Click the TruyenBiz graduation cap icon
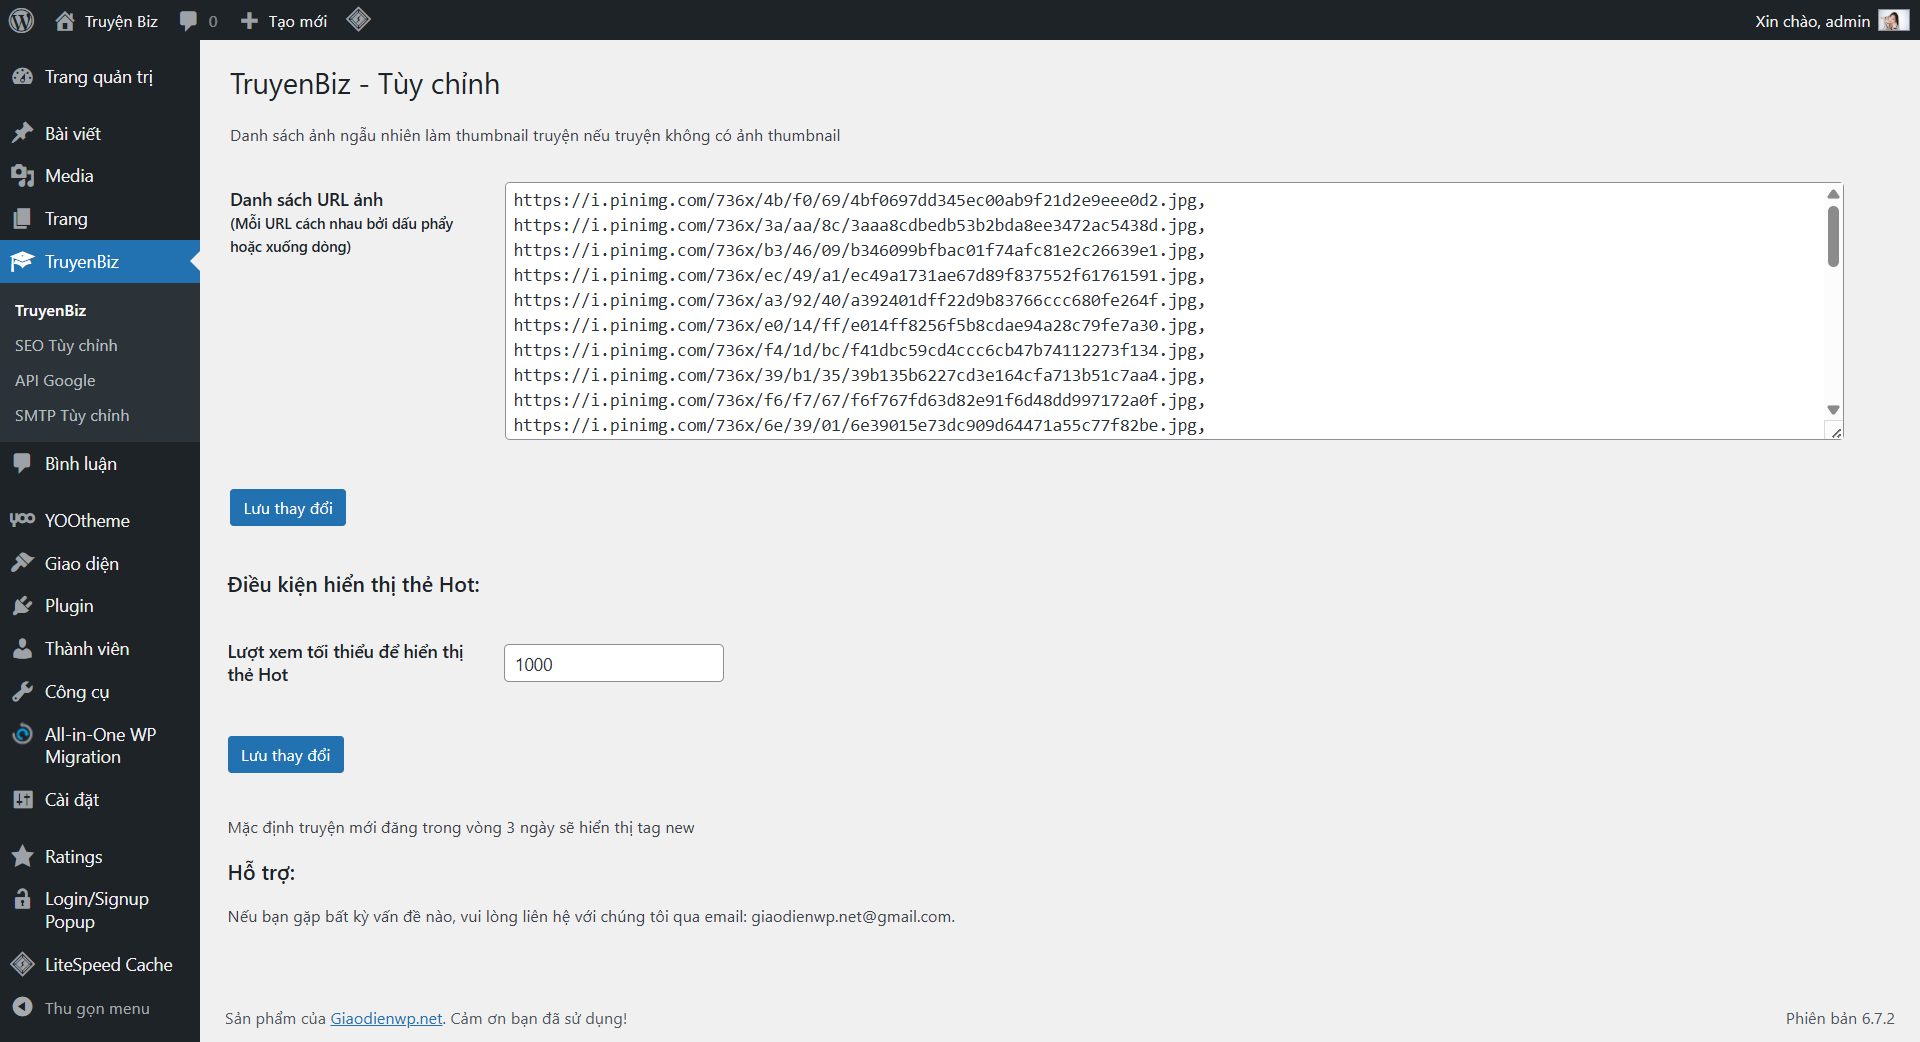This screenshot has width=1920, height=1042. coord(22,262)
